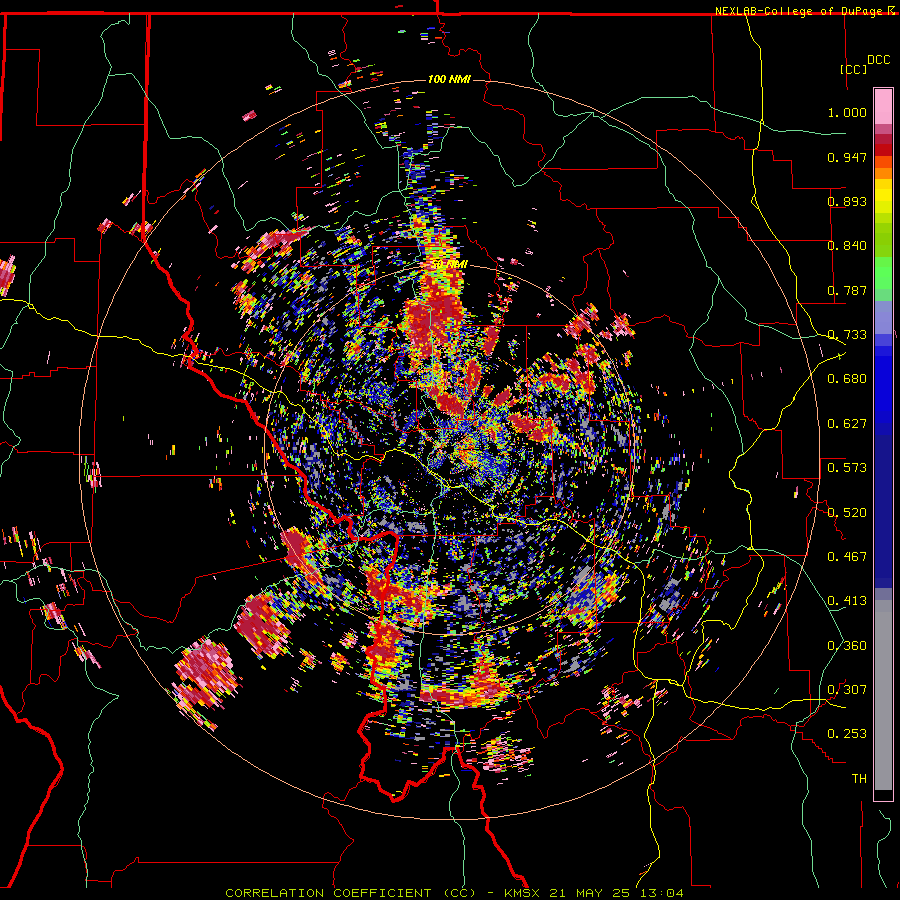Click the 0.520 scale value
Image resolution: width=900 pixels, height=900 pixels.
847,513
